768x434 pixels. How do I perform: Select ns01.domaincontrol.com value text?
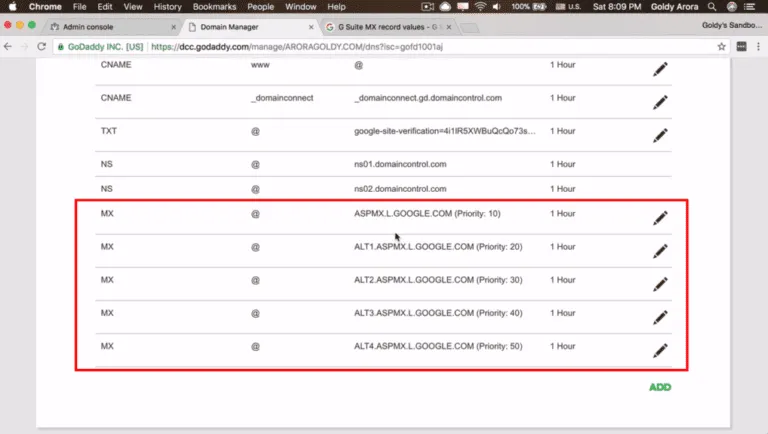pos(400,164)
